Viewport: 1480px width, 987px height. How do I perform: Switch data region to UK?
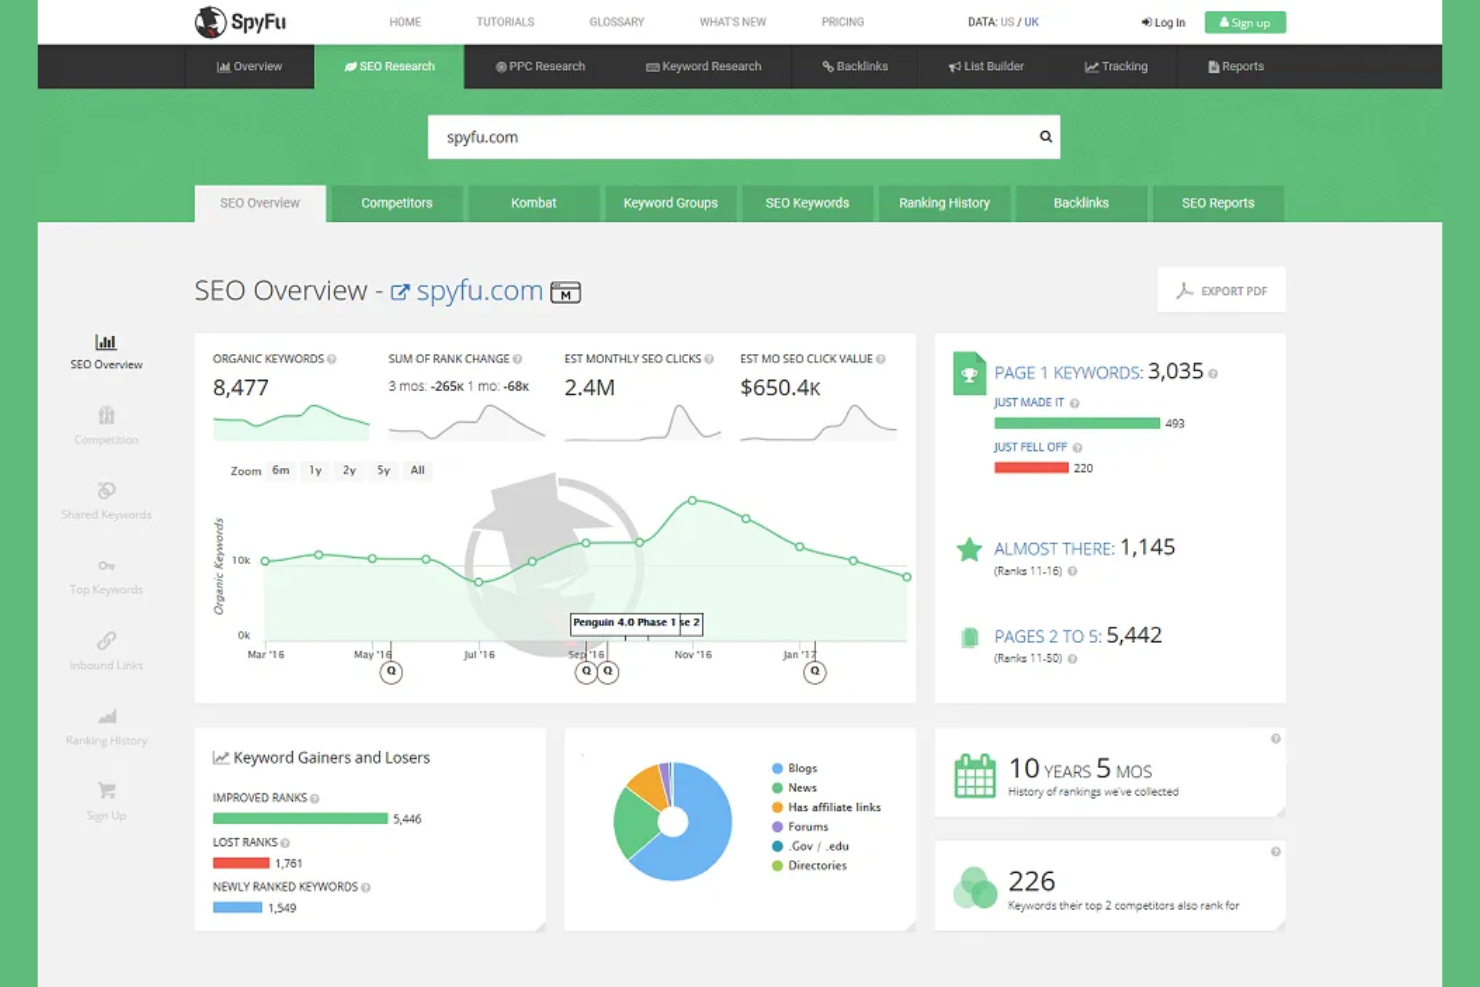point(1031,21)
